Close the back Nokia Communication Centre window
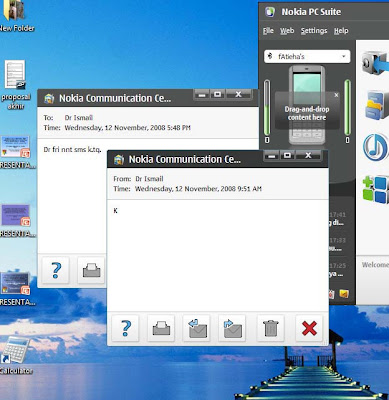Image resolution: width=389 pixels, height=400 pixels. point(238,94)
